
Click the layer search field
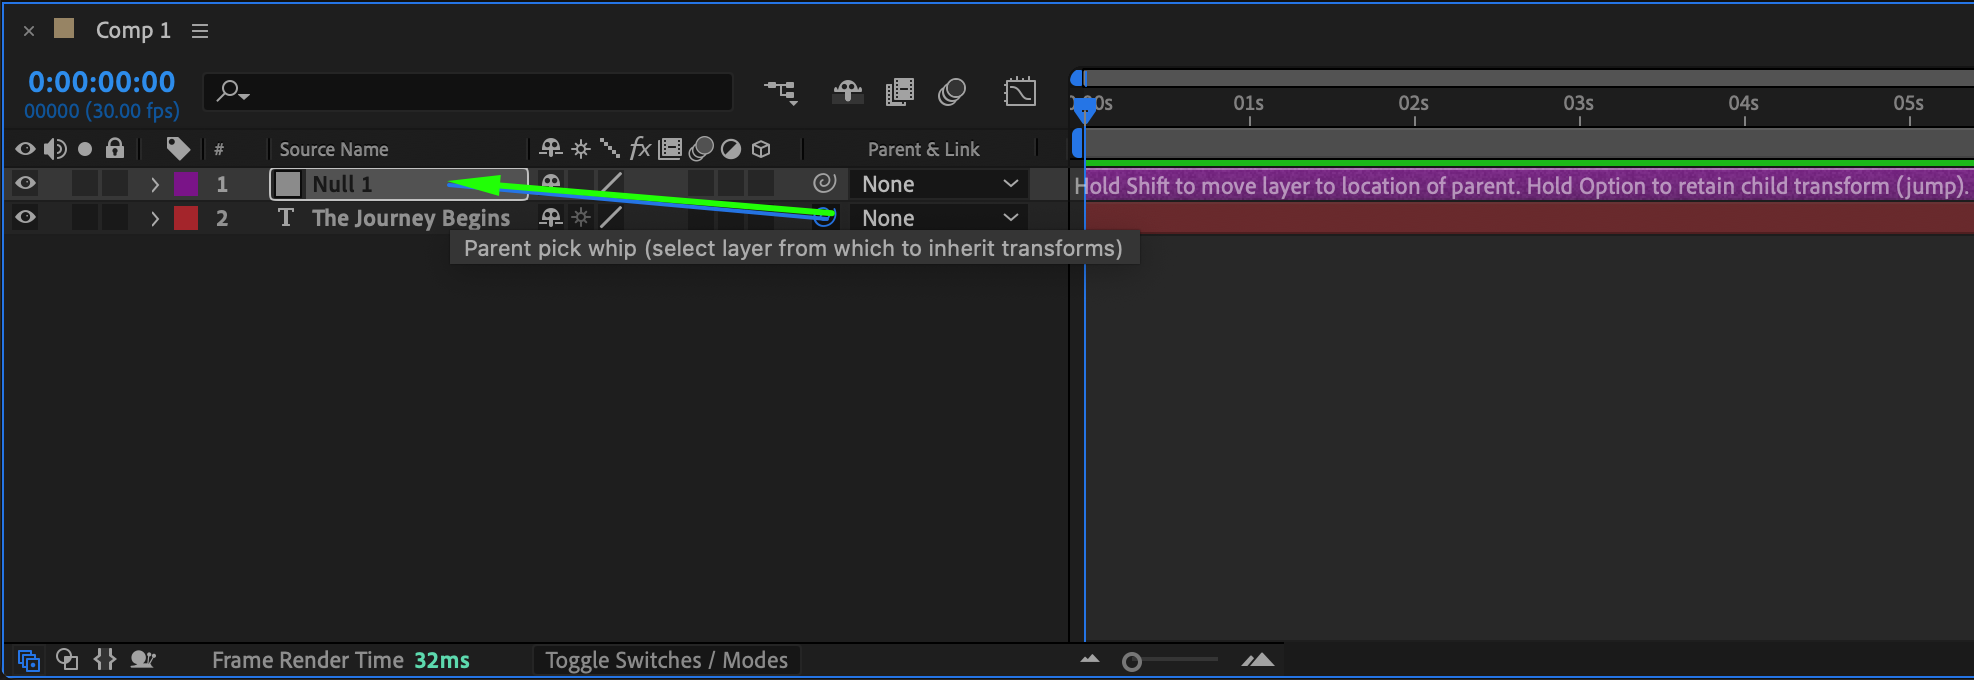(x=480, y=92)
